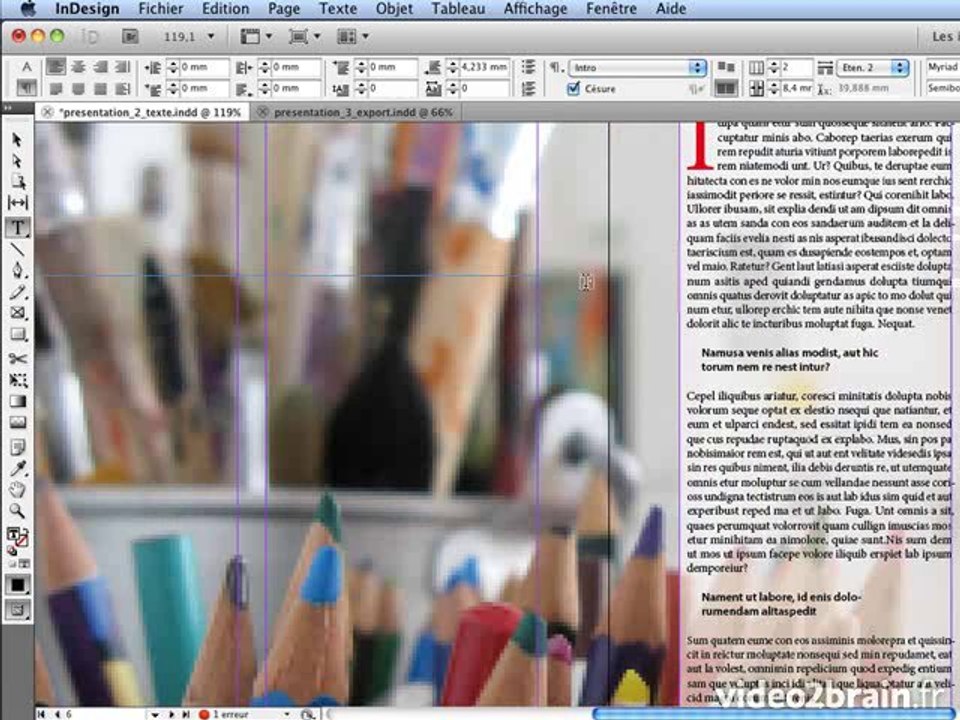This screenshot has width=960, height=720.
Task: Select the Gap tool
Action: coord(17,203)
